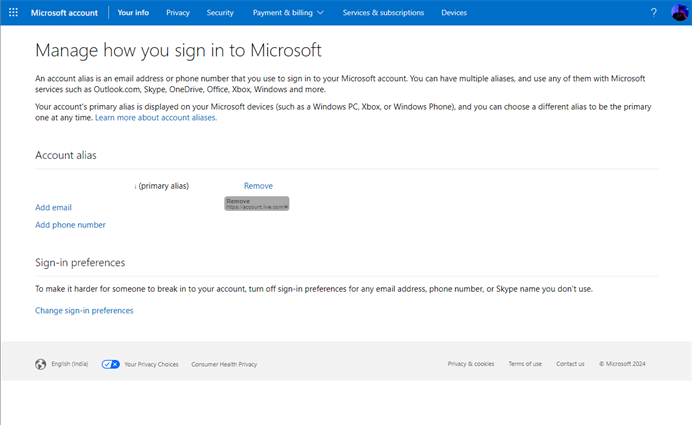This screenshot has height=425, width=692.
Task: View the Terms of use
Action: (x=525, y=364)
